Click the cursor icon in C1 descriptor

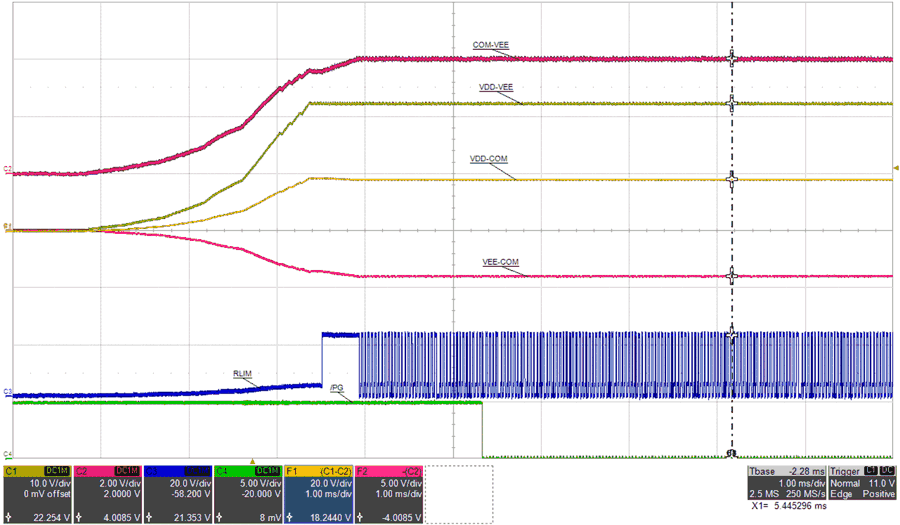pyautogui.click(x=8, y=518)
